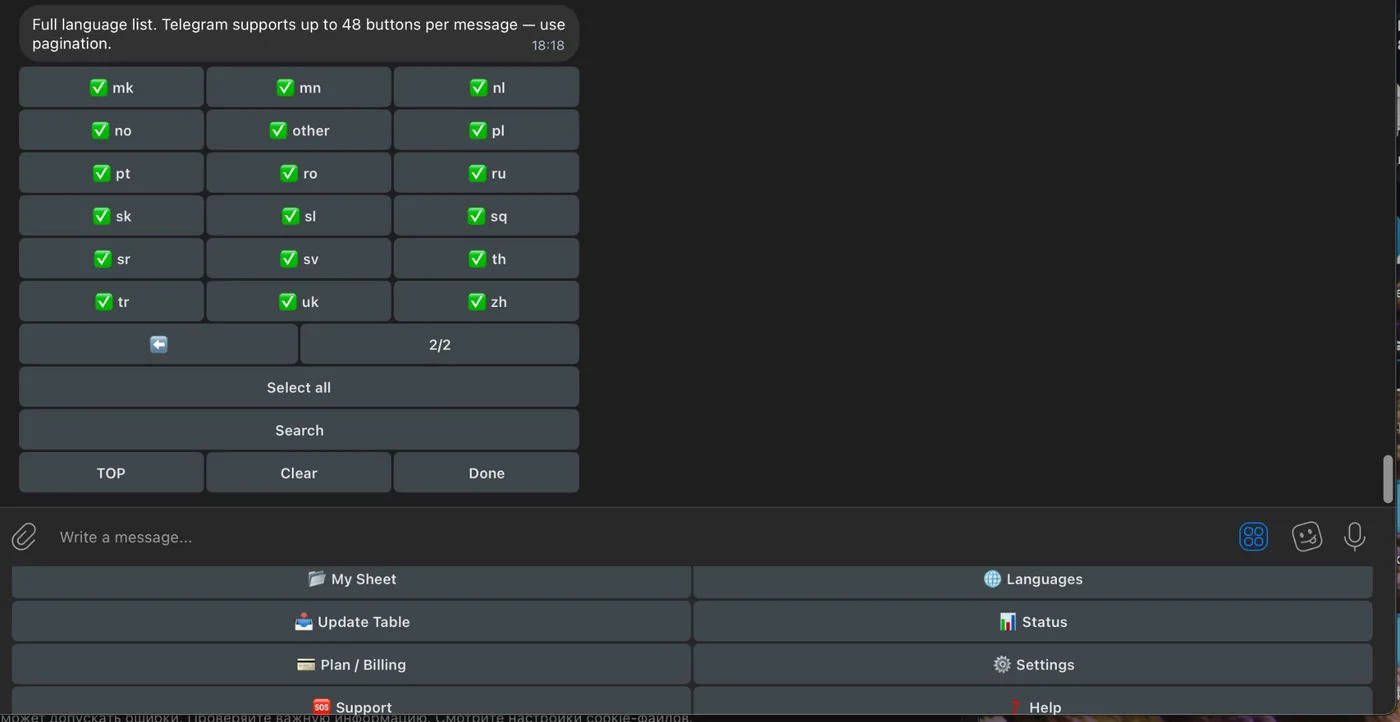Open Languages with the globe option

pyautogui.click(x=1034, y=578)
